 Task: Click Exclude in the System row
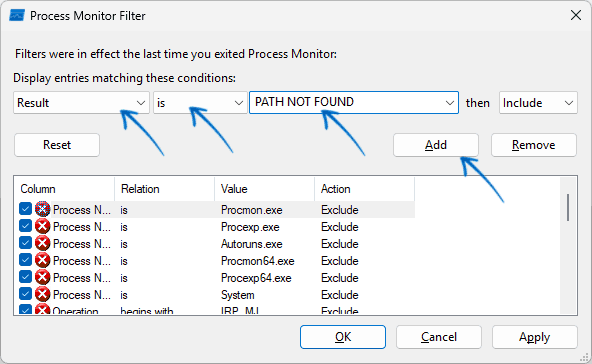coord(339,295)
